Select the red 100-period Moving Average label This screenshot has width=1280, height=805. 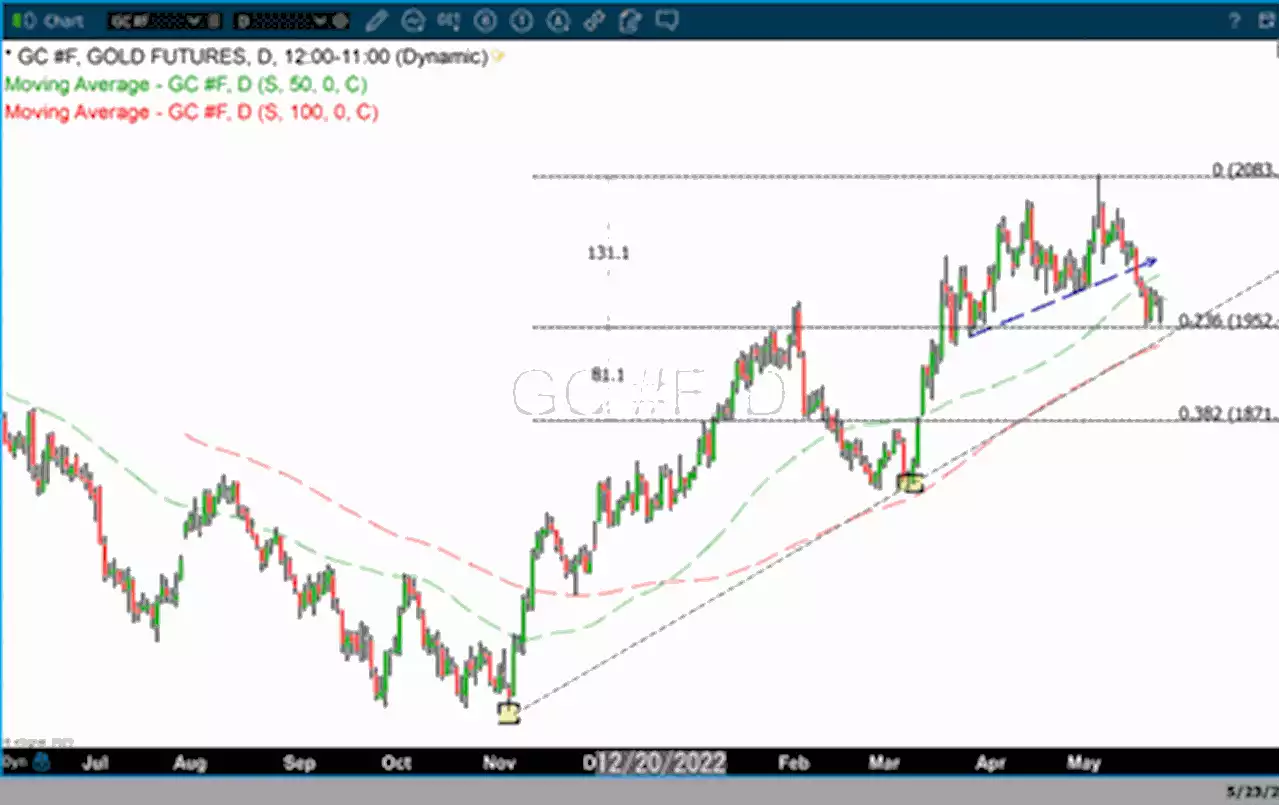click(191, 112)
